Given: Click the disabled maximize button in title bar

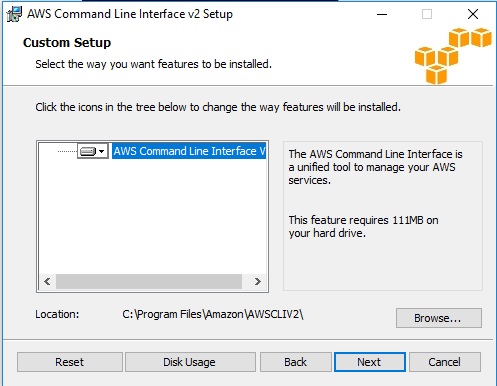Looking at the screenshot, I should pyautogui.click(x=427, y=14).
